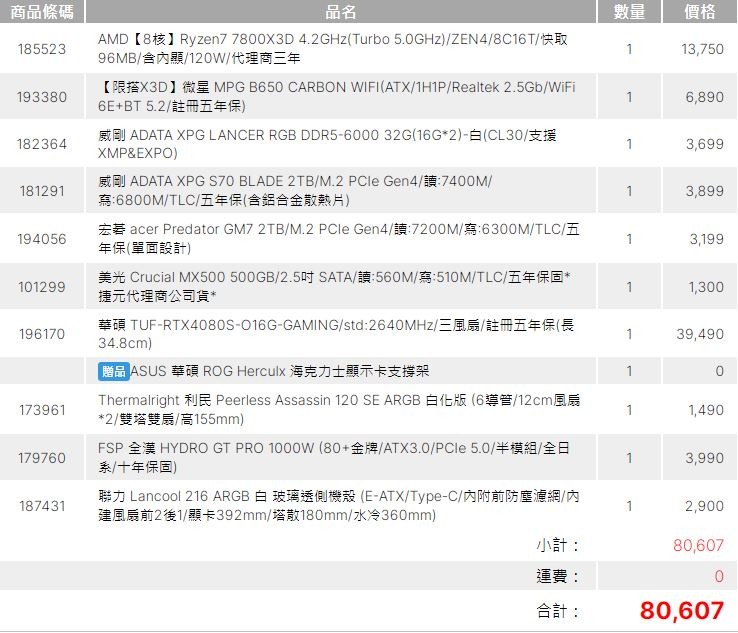Click the price 39,490
The width and height of the screenshot is (738, 633).
coord(700,334)
